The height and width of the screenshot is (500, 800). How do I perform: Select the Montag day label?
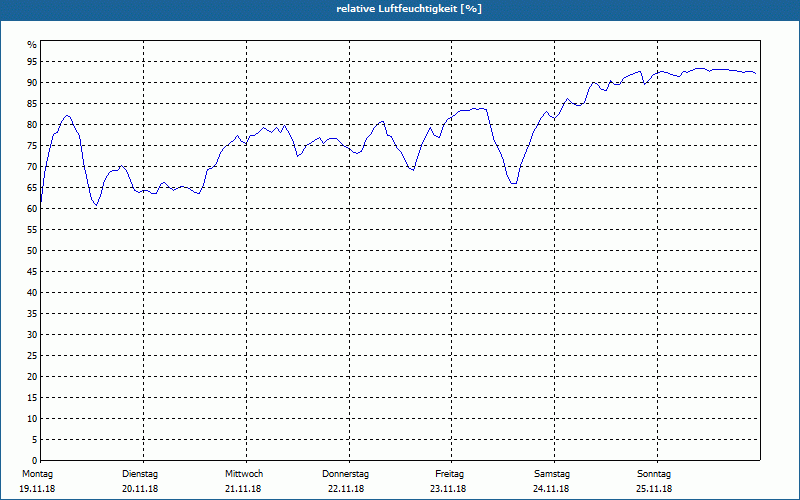pos(37,474)
